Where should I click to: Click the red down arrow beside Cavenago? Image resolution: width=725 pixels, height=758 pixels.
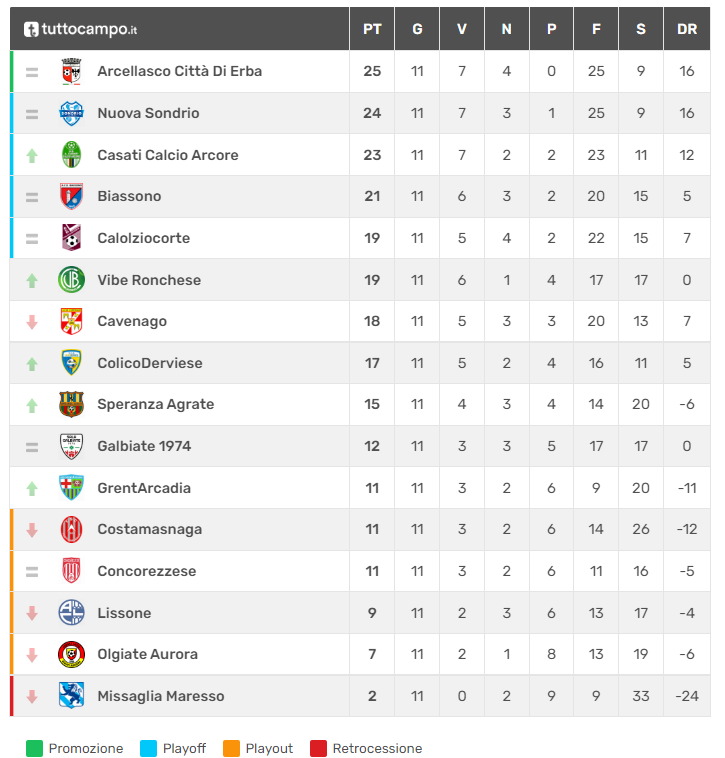pyautogui.click(x=32, y=321)
